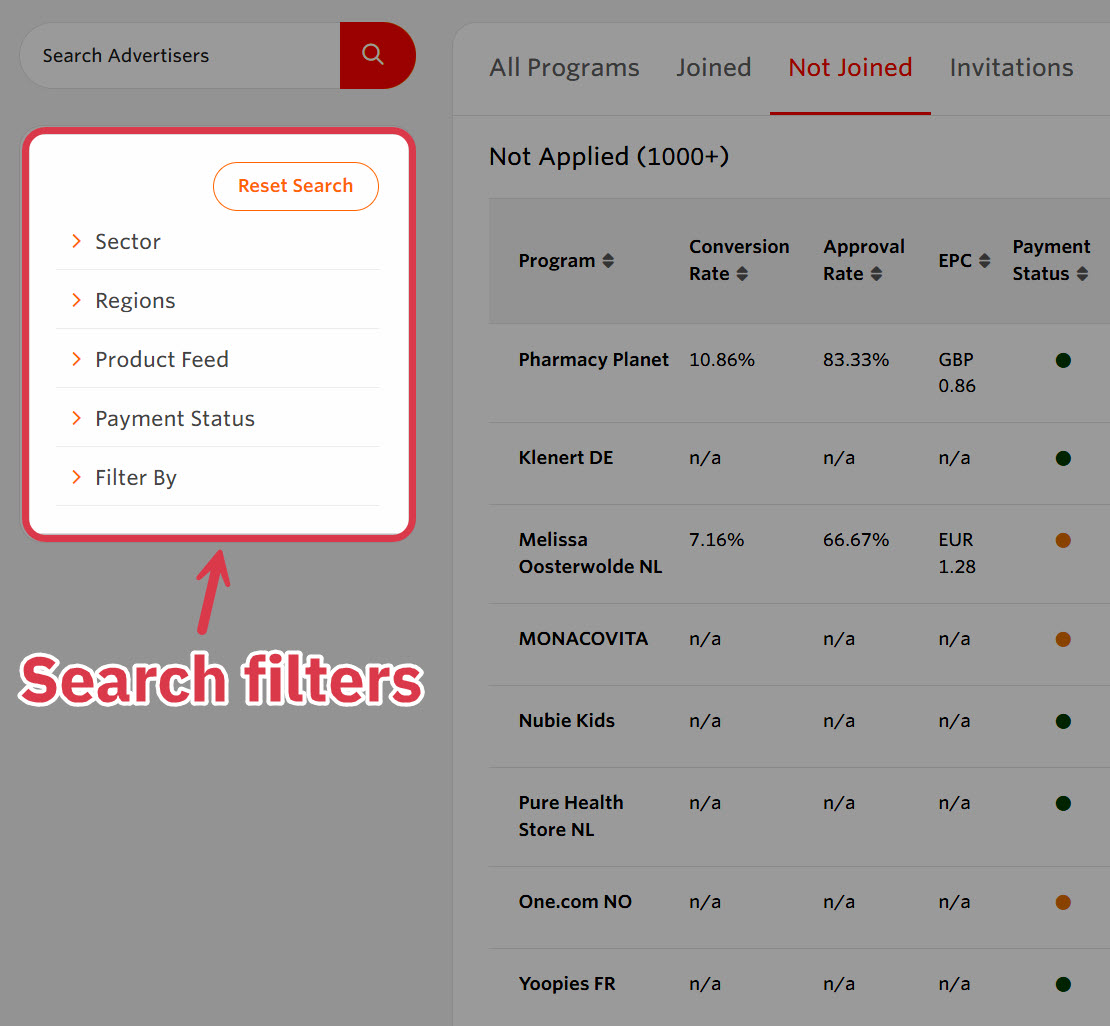This screenshot has width=1110, height=1026.
Task: Click MONACOVITA orange payment status dot
Action: (x=1063, y=639)
